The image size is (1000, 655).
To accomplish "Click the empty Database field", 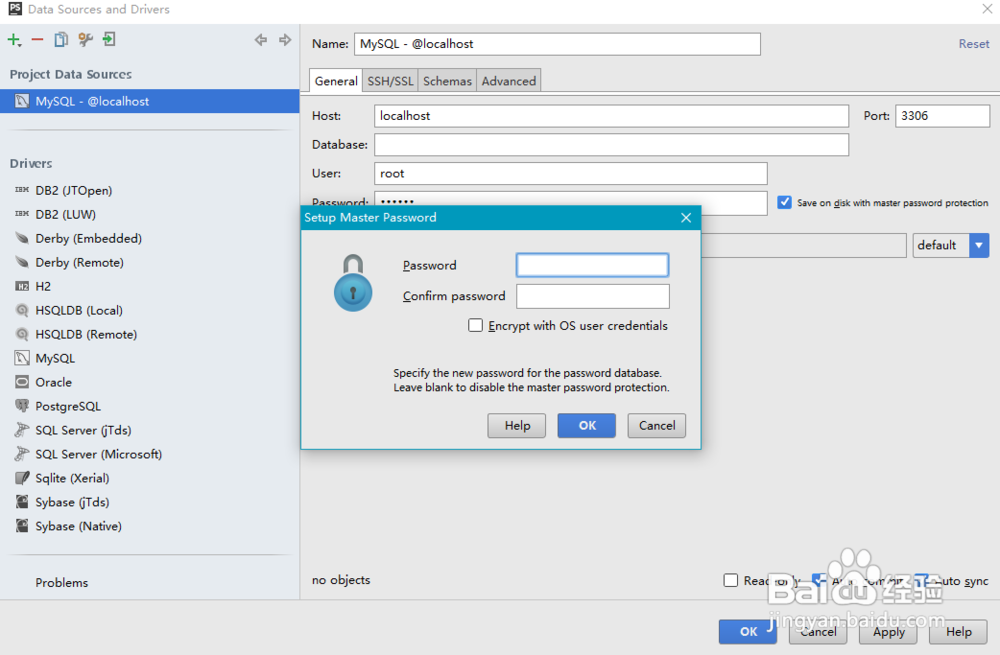I will point(611,145).
